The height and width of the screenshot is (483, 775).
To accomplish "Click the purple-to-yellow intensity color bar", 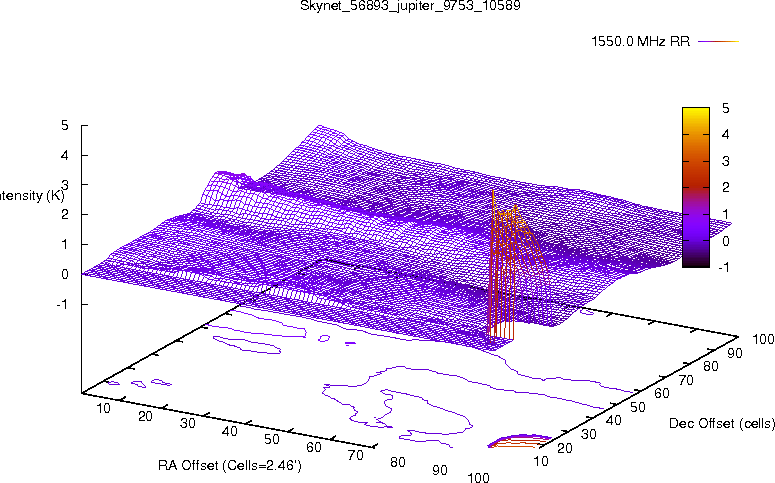I will pyautogui.click(x=695, y=187).
